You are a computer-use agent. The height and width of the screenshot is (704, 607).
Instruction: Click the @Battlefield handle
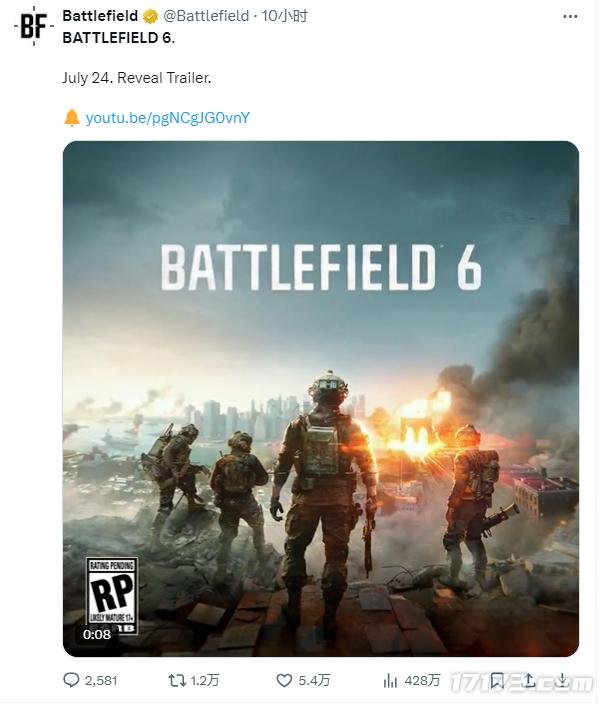point(206,16)
